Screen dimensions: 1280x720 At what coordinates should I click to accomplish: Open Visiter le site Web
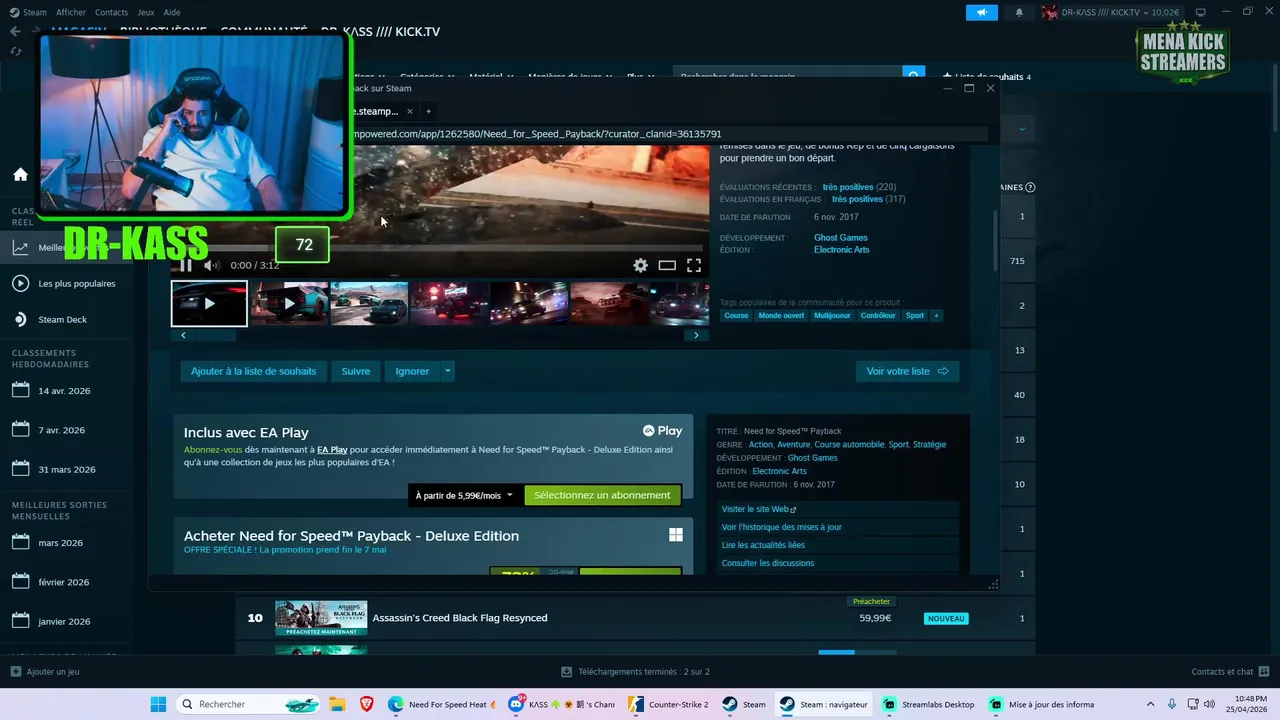point(759,509)
